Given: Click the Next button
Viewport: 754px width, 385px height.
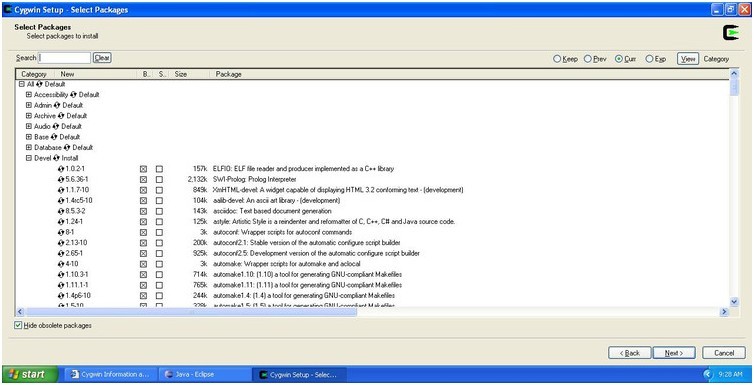Looking at the screenshot, I should pos(674,353).
